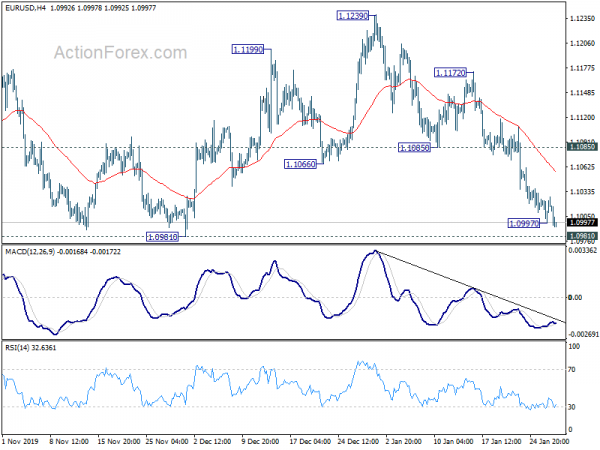Click the 1.10660 low price label
600x450 pixels.
tap(301, 164)
